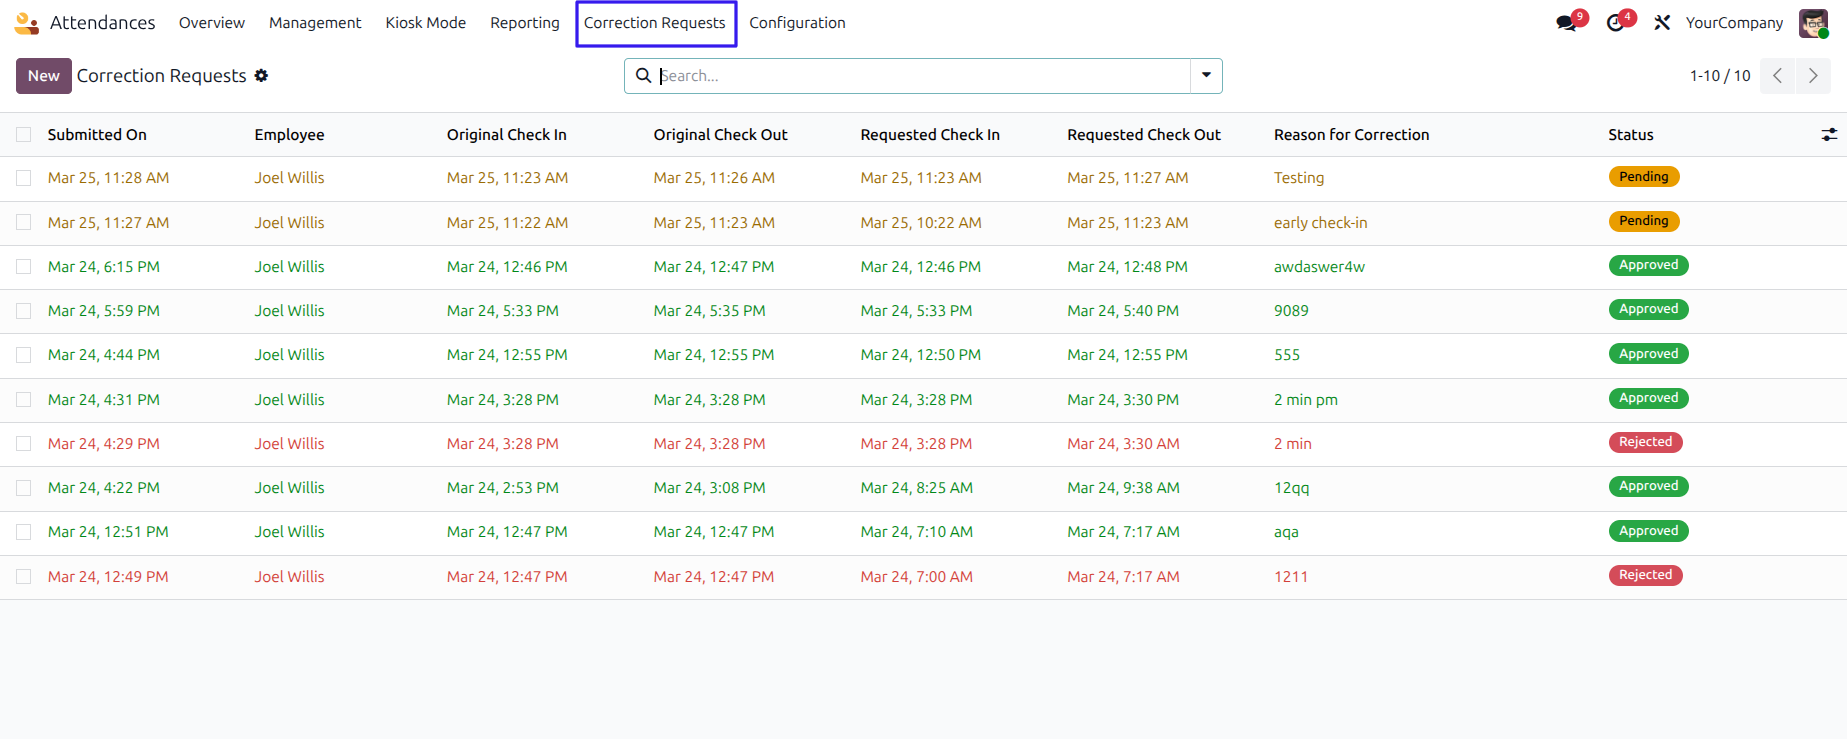Click Pending badge on Testing row
Image resolution: width=1847 pixels, height=739 pixels.
(x=1643, y=177)
